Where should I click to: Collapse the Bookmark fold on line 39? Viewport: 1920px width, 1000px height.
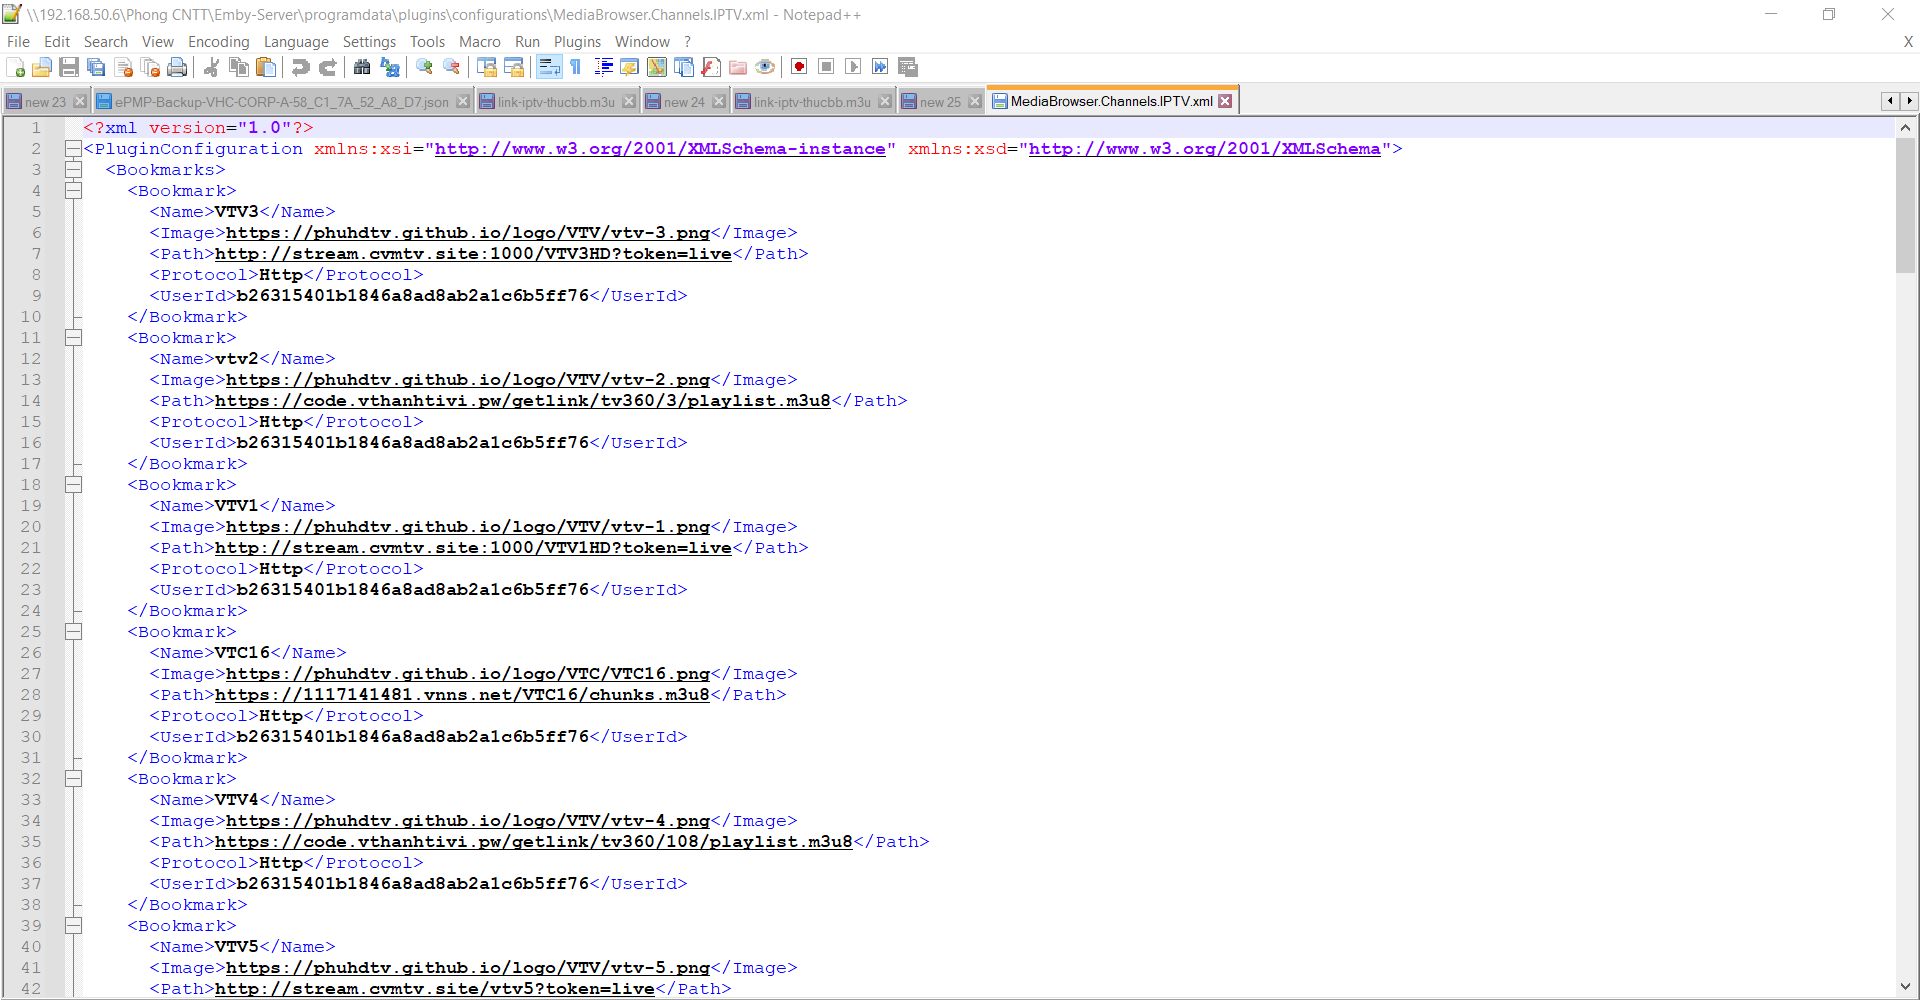[73, 926]
